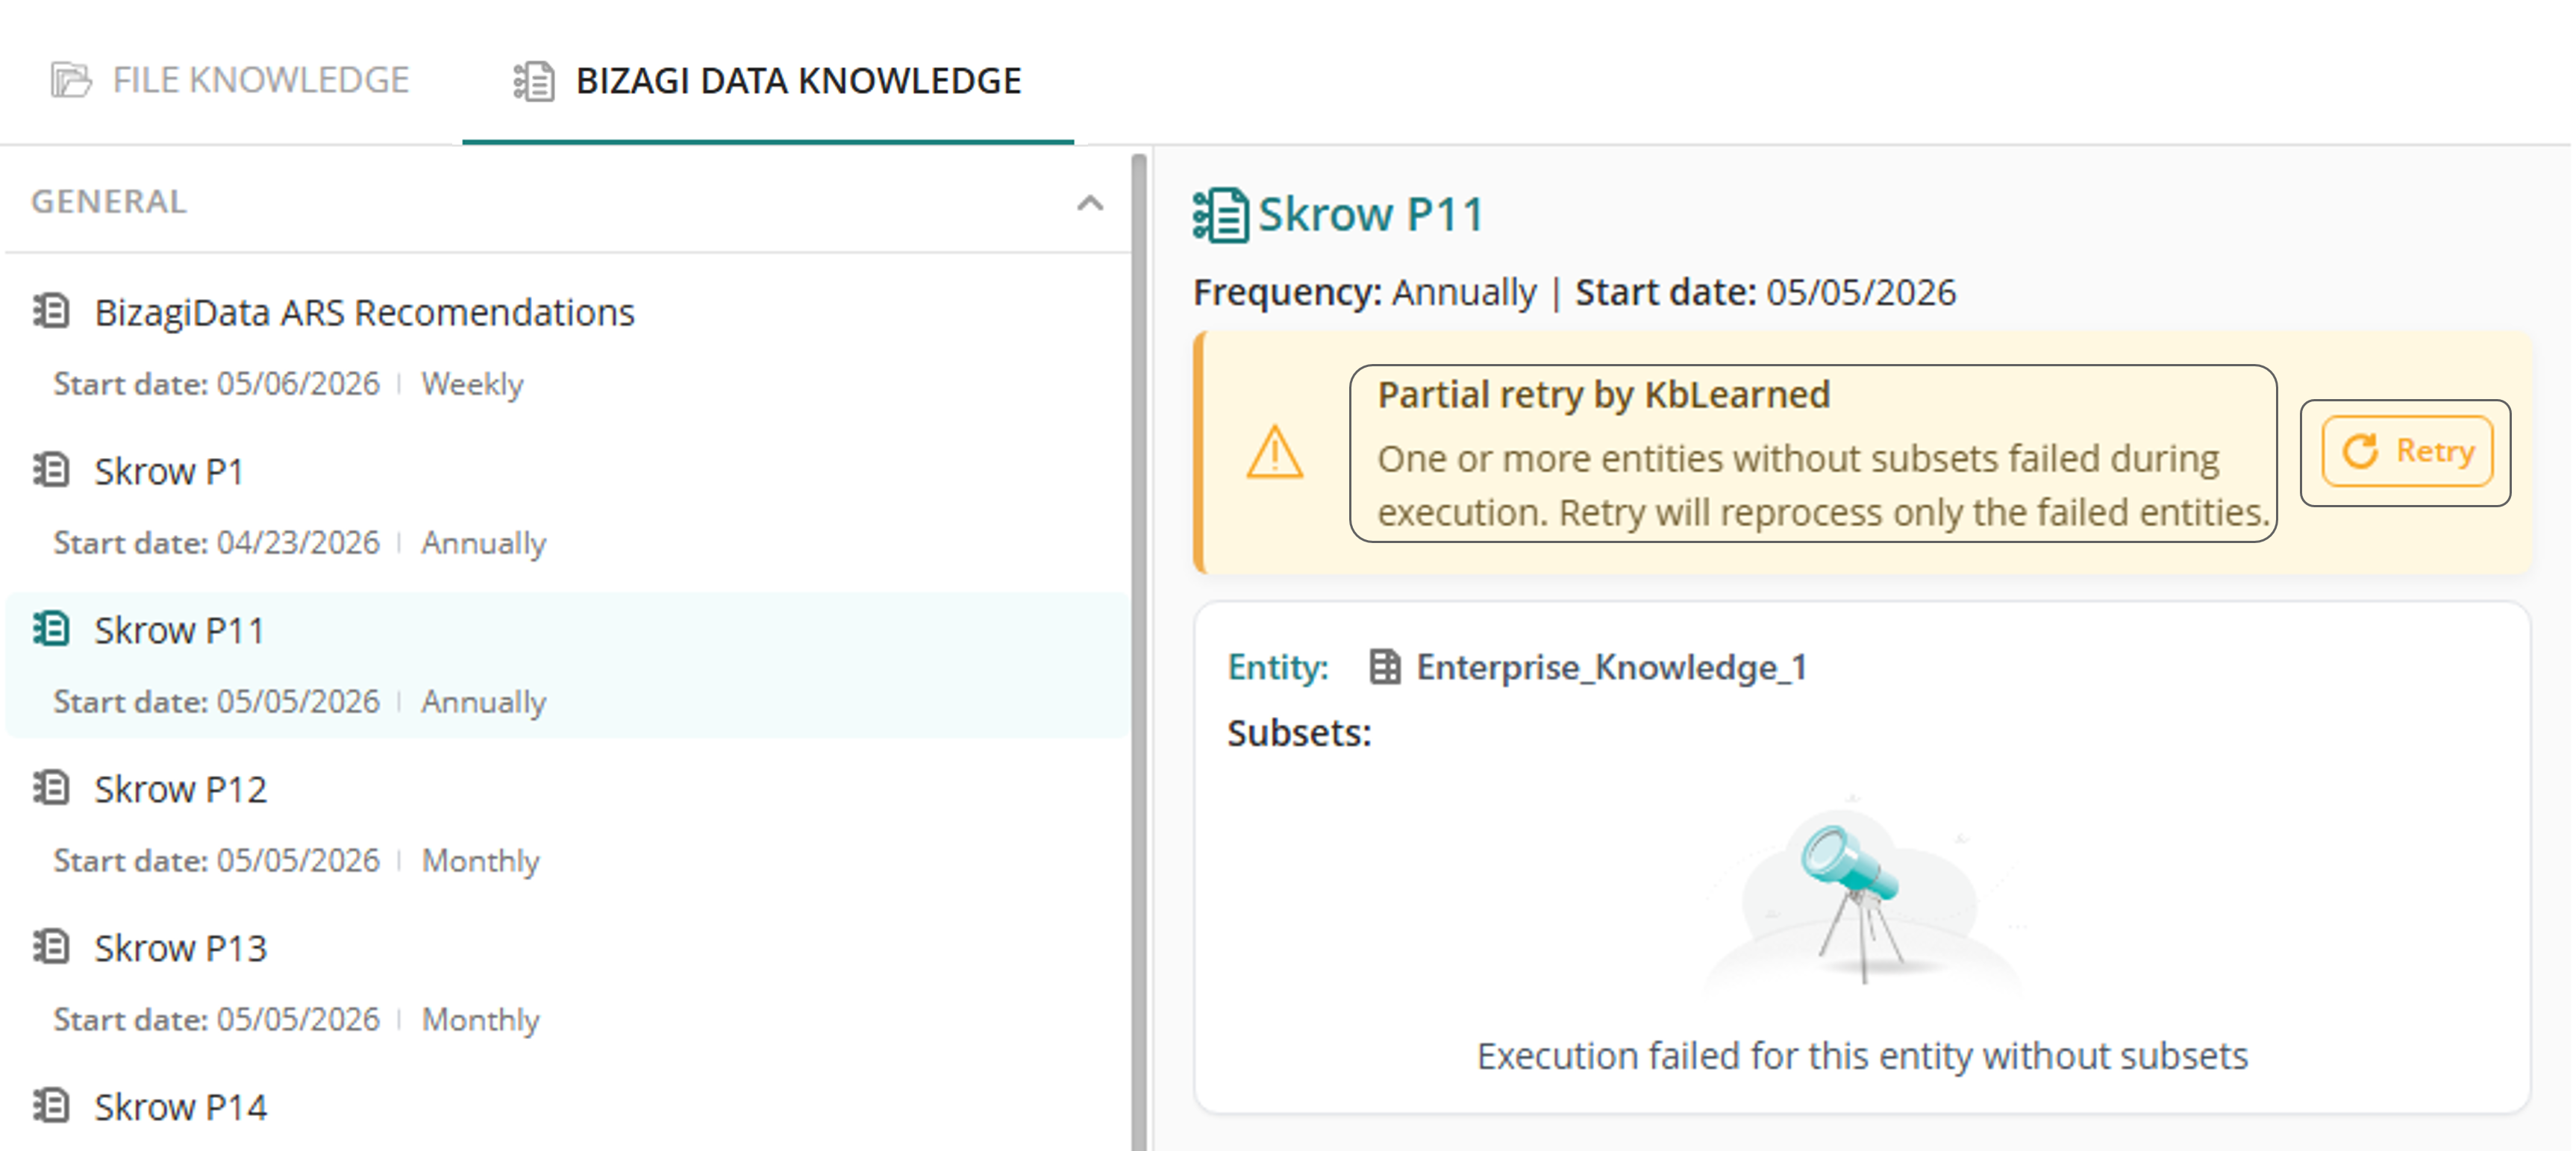The image size is (2576, 1151).
Task: Click 'Monthly' under Skrow P13
Action: coord(481,1020)
